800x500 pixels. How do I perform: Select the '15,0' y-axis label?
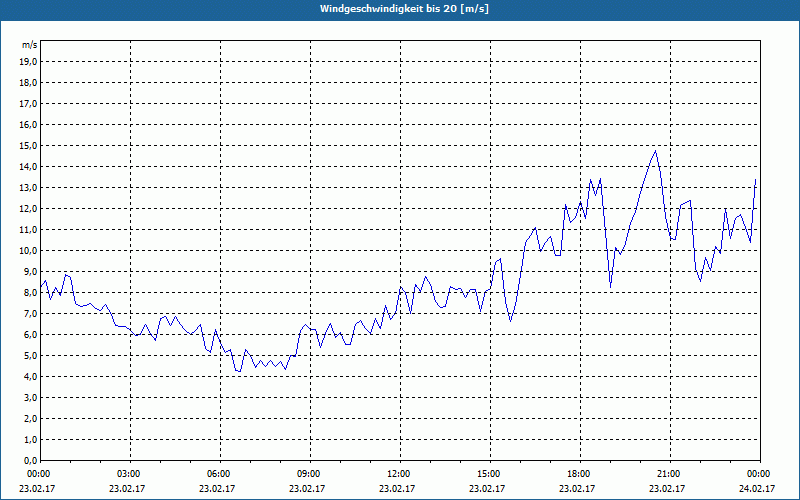[29, 145]
